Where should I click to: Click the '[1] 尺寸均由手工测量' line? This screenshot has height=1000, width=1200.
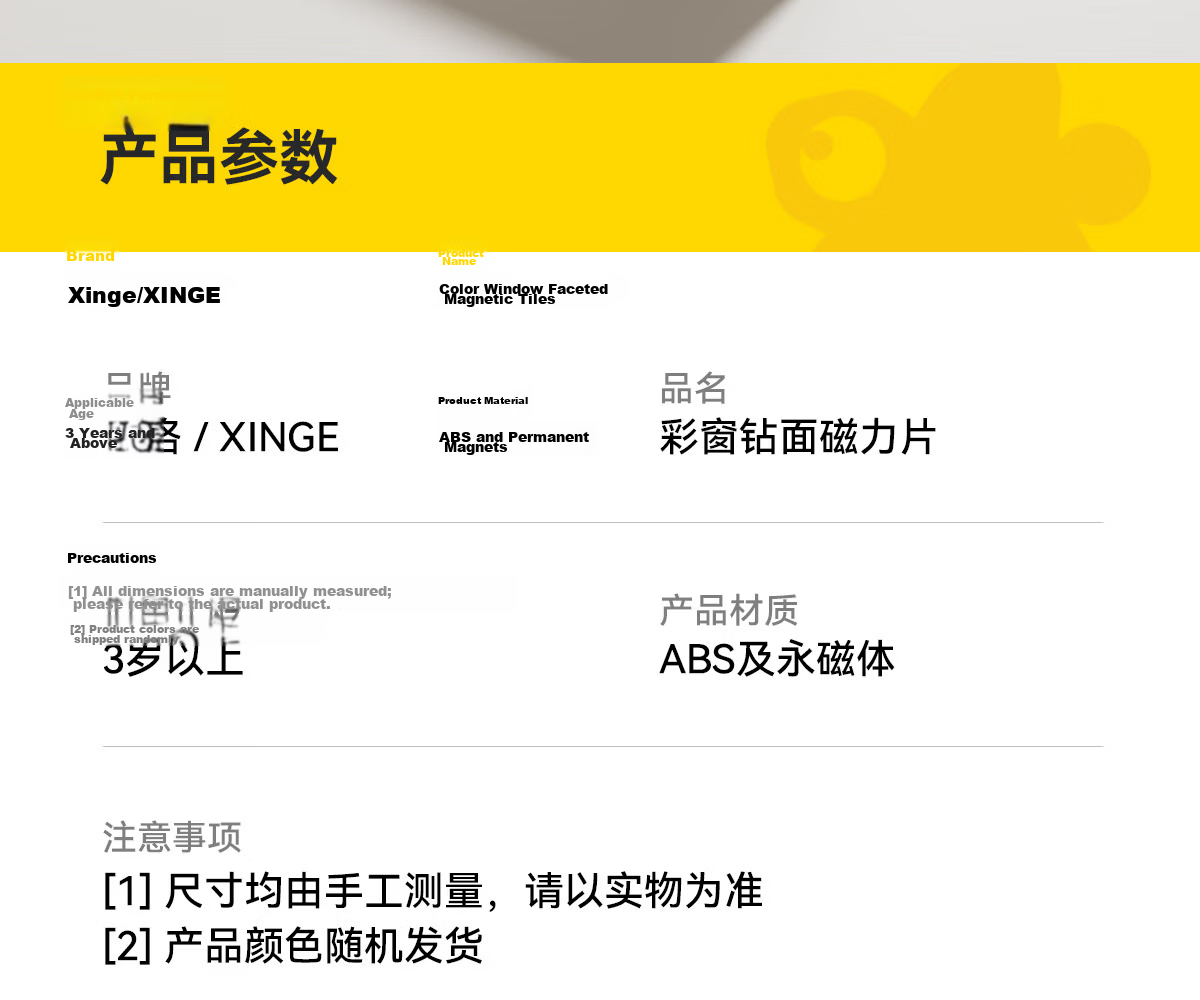tap(433, 891)
